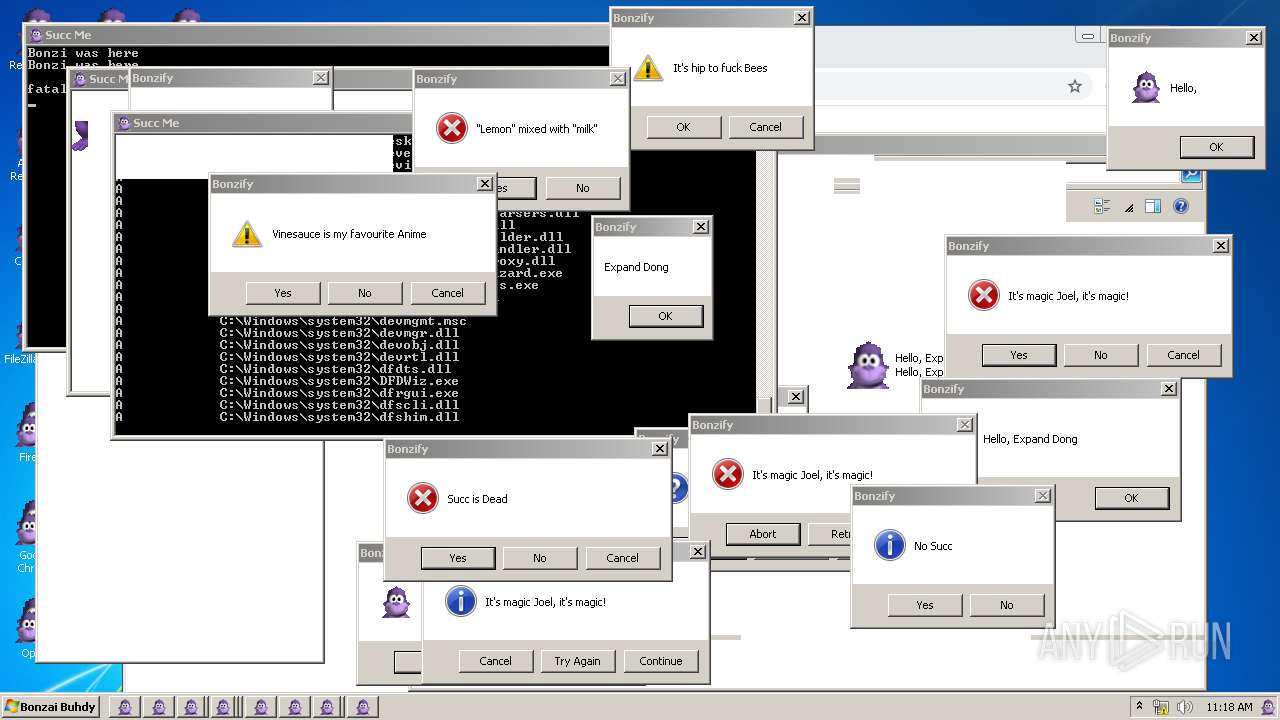Click the blue info icon beside No Succ
1280x720 pixels.
[890, 545]
